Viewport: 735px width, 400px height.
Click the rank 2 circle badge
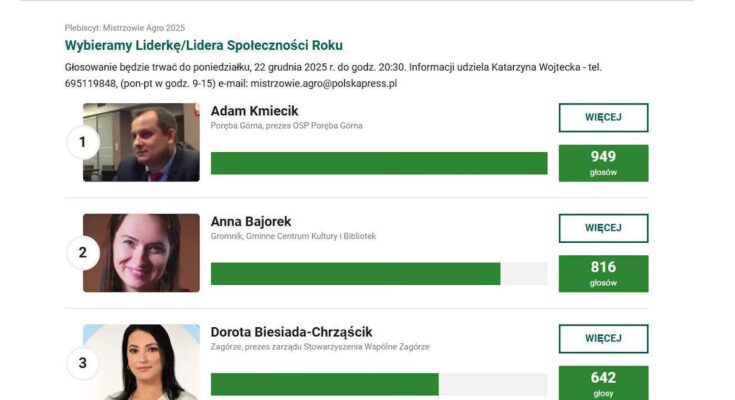point(82,253)
